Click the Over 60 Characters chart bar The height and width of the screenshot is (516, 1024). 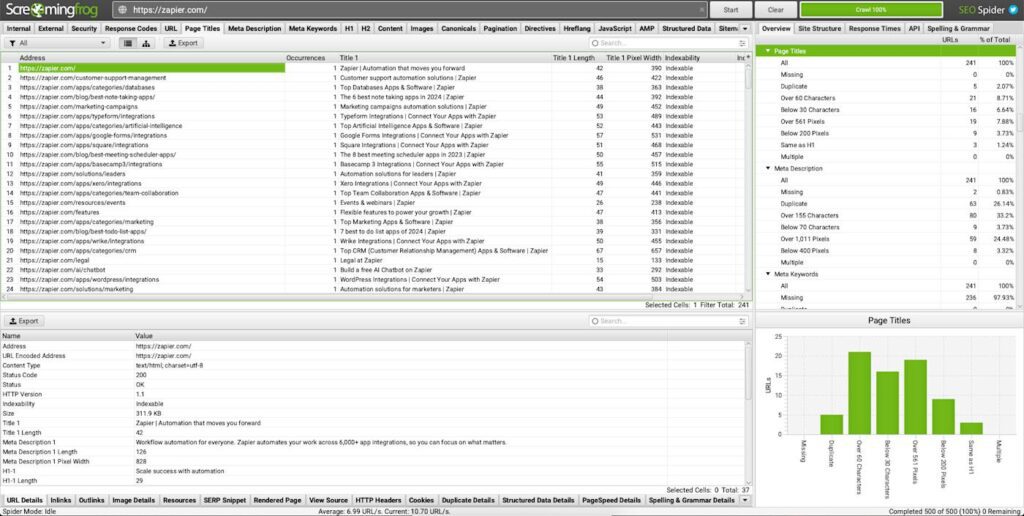point(859,393)
